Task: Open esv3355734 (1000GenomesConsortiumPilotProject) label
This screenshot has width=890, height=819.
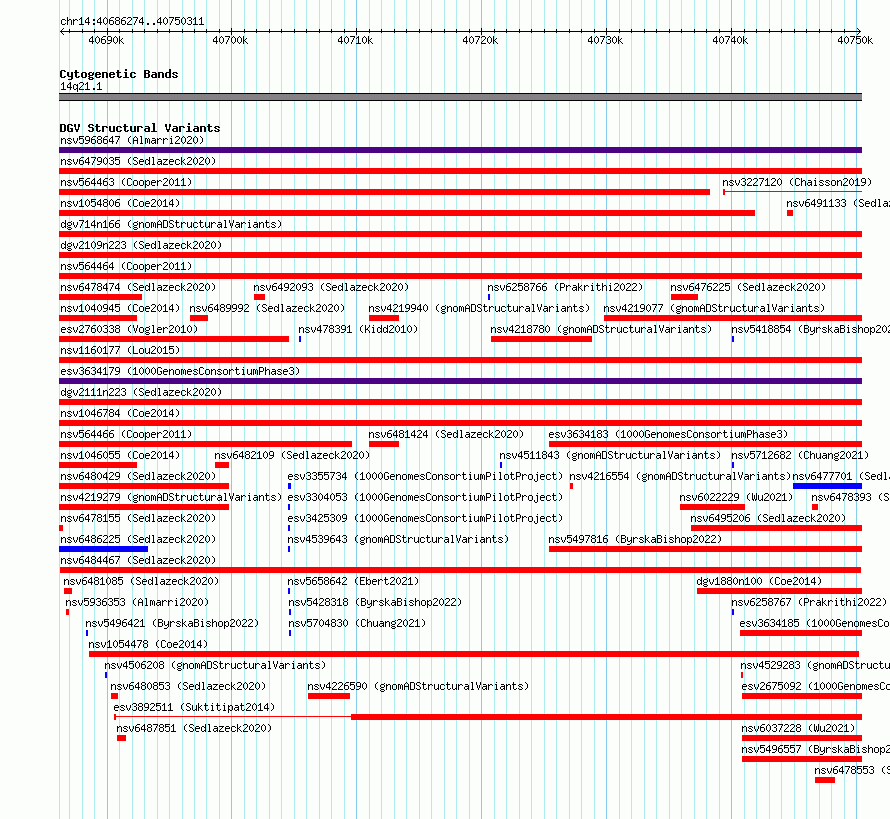Action: 425,476
